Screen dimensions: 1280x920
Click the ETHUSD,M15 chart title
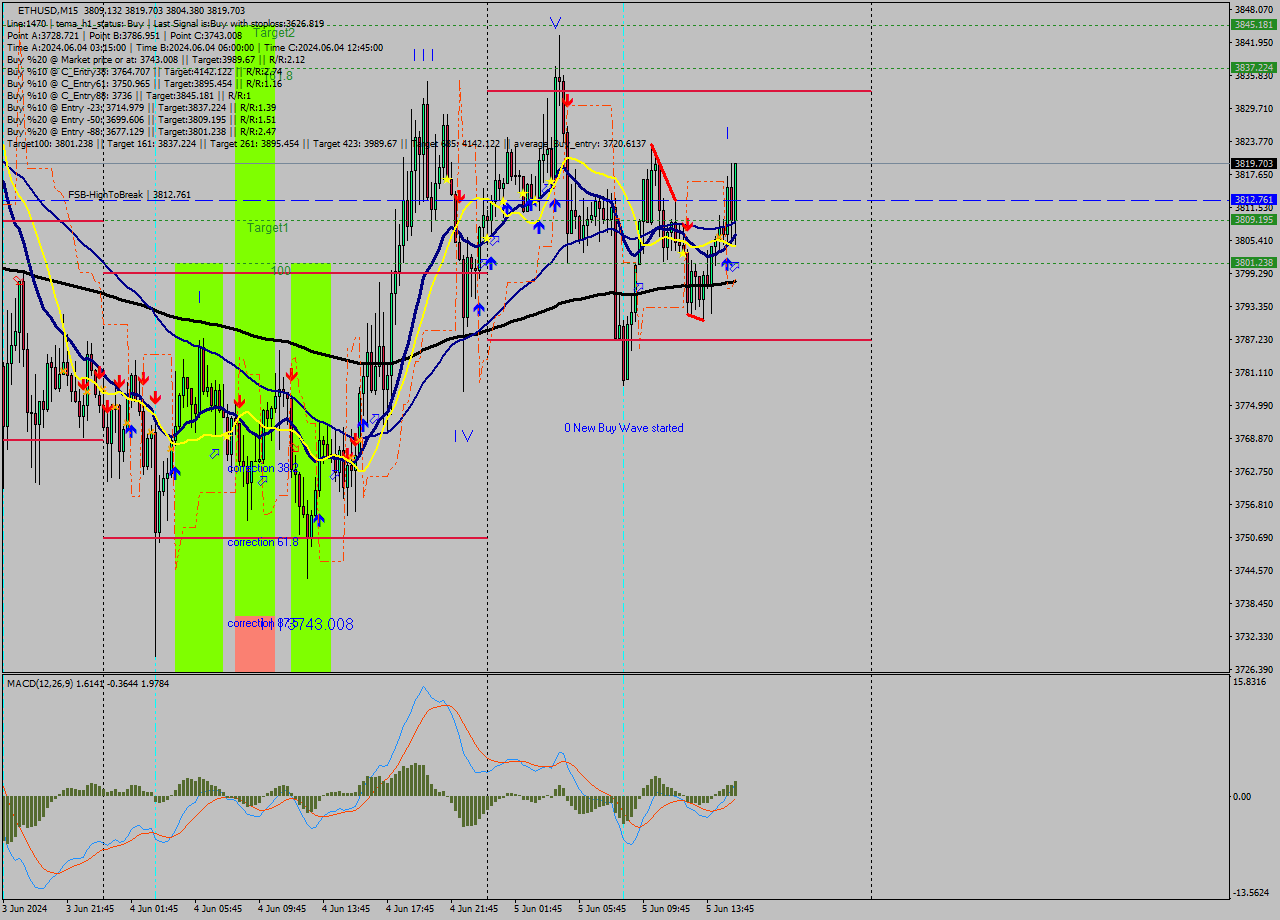click(40, 7)
